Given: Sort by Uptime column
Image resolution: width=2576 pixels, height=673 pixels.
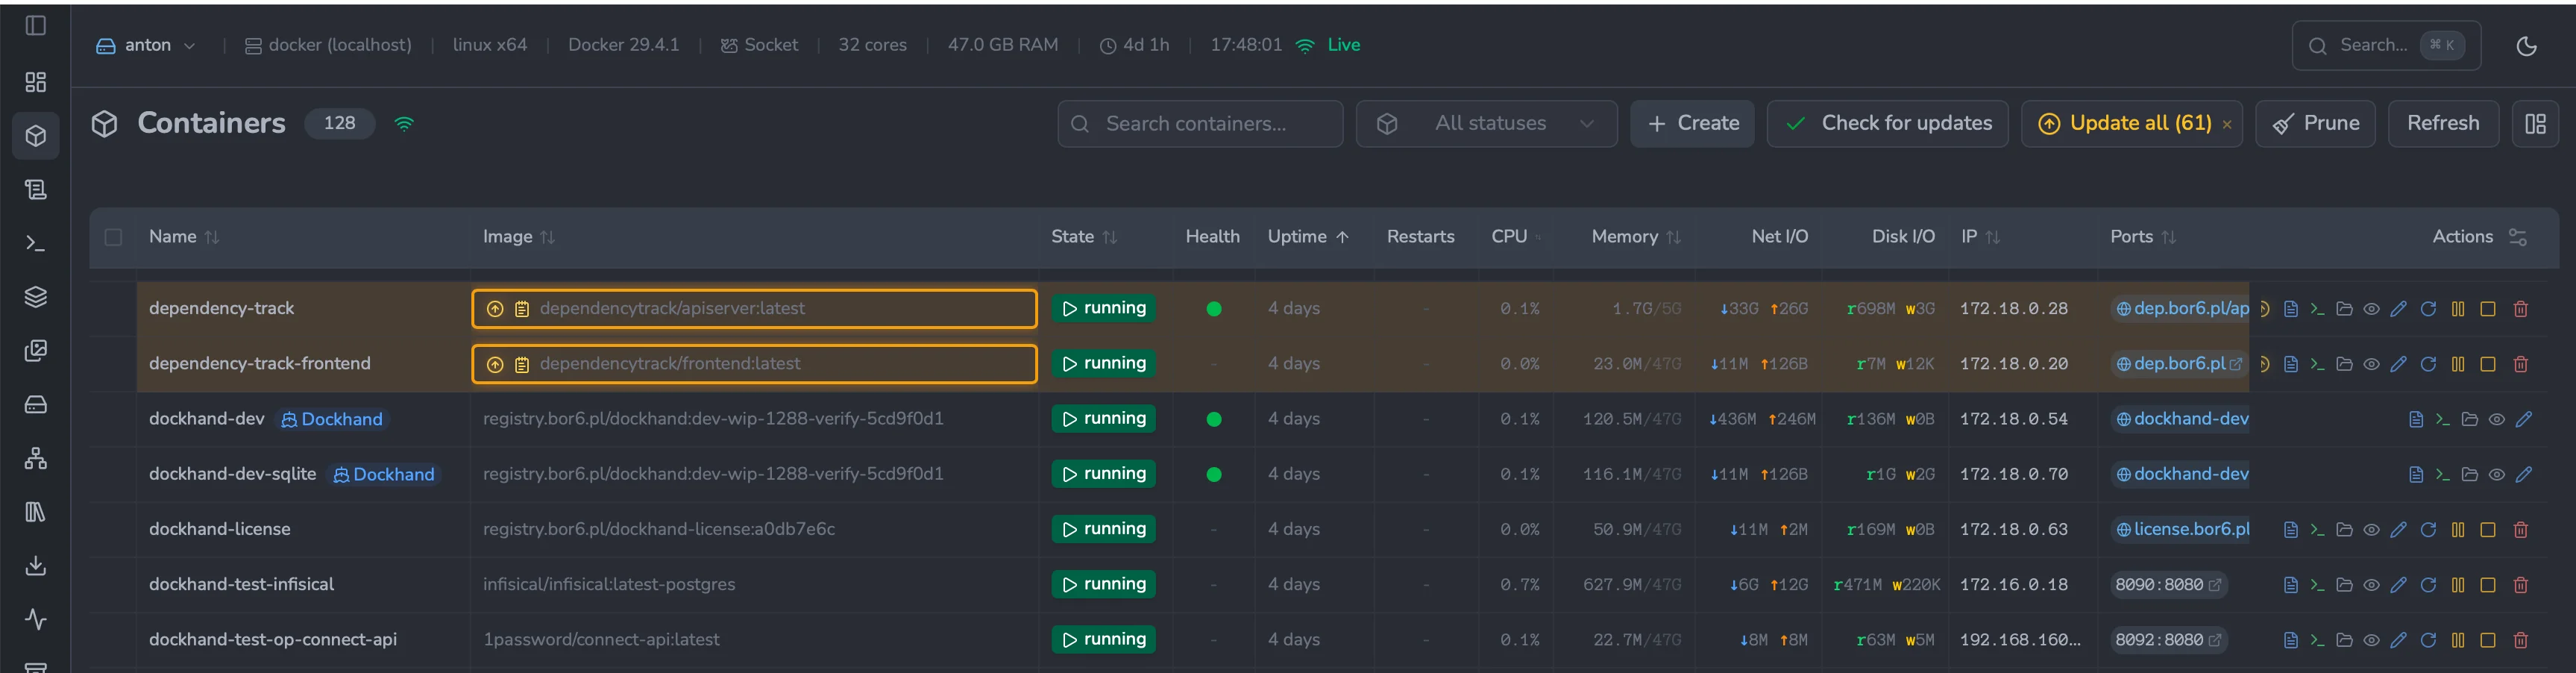Looking at the screenshot, I should pos(1308,237).
